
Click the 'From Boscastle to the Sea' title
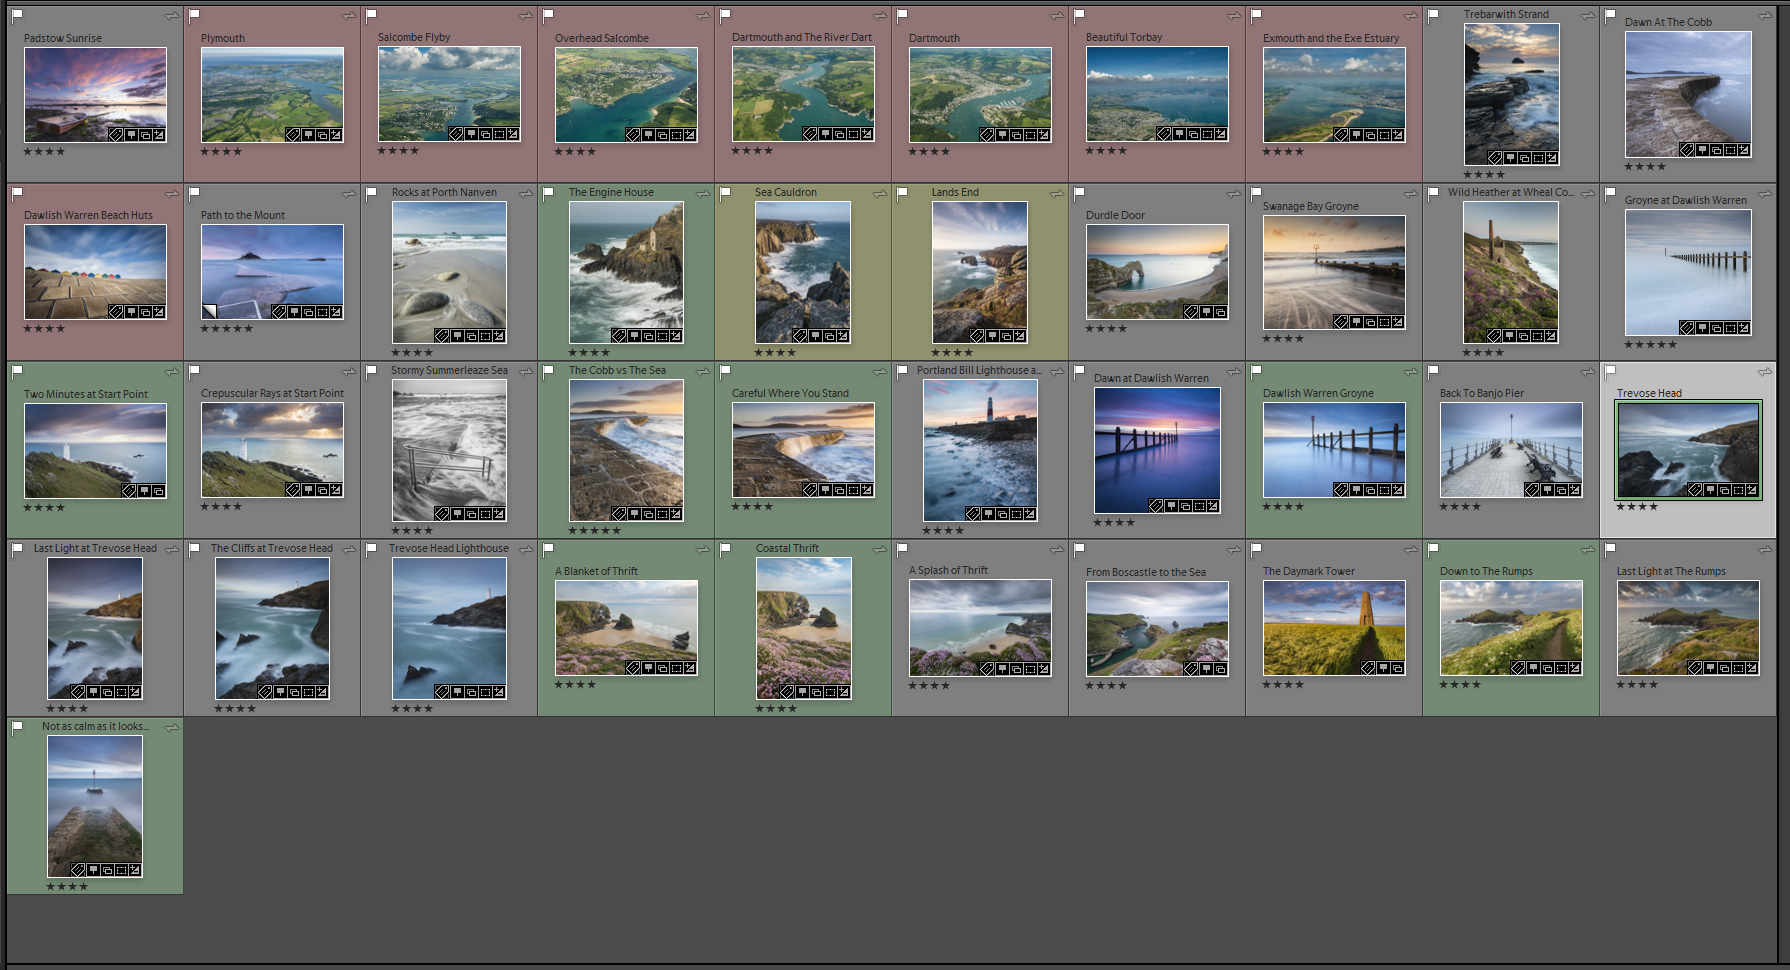point(1146,572)
